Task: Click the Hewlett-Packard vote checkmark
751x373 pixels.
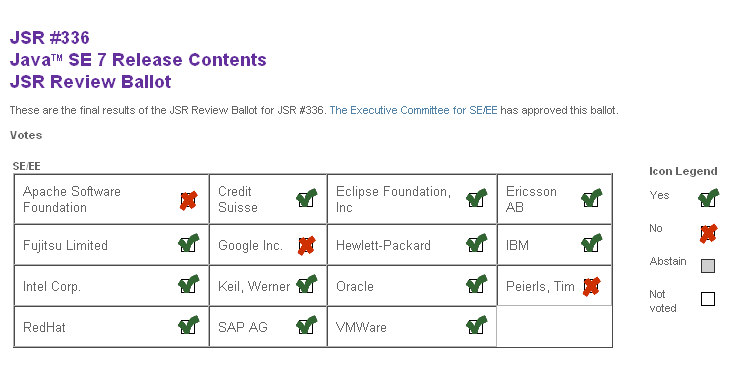Action: point(477,243)
